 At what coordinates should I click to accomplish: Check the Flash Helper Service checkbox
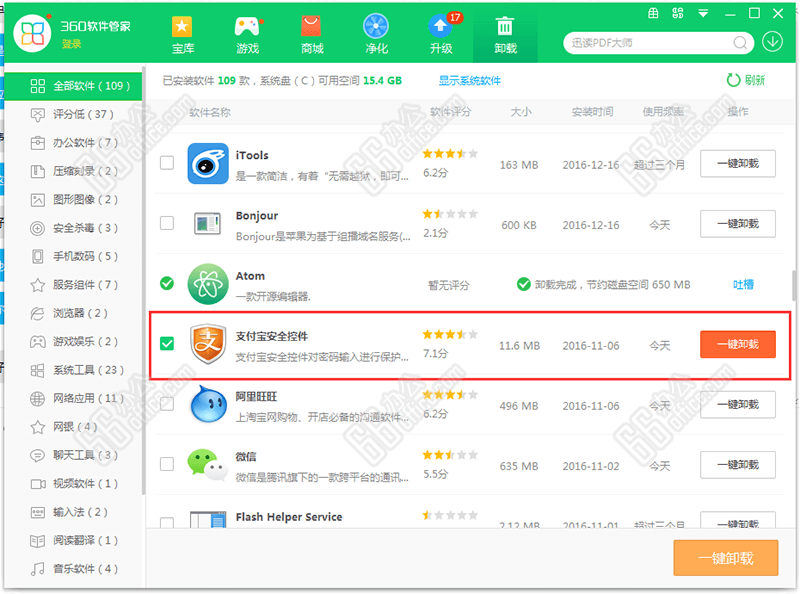167,523
